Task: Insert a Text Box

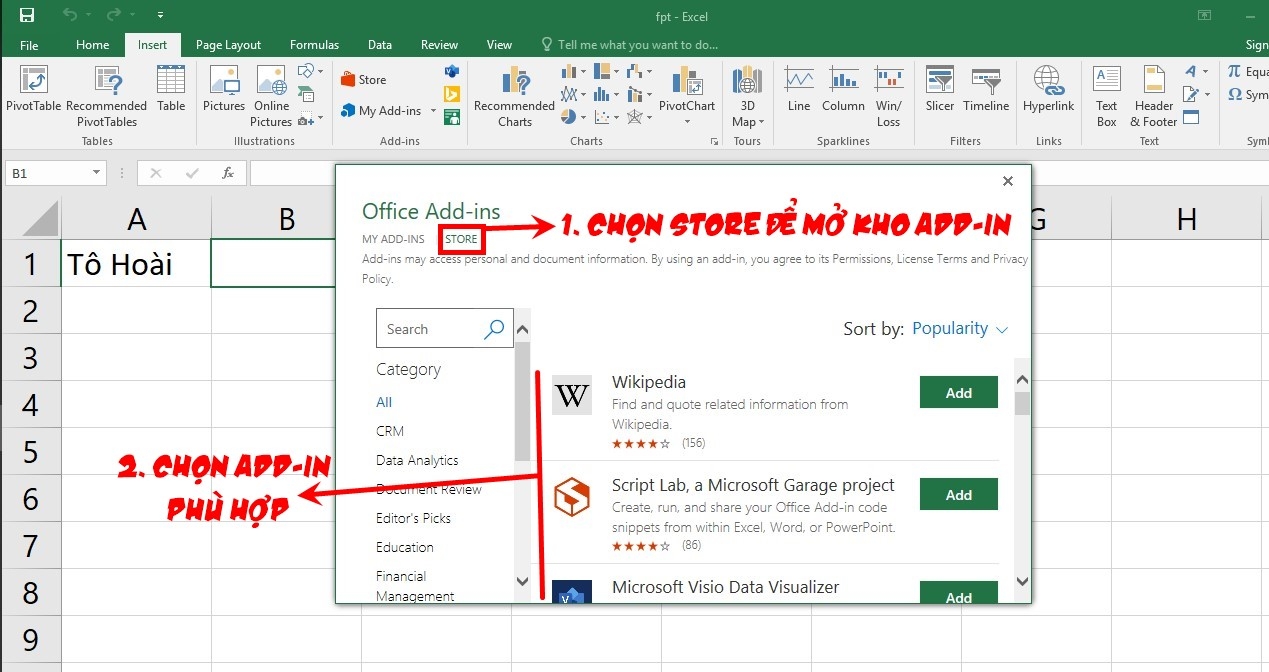Action: tap(1106, 96)
